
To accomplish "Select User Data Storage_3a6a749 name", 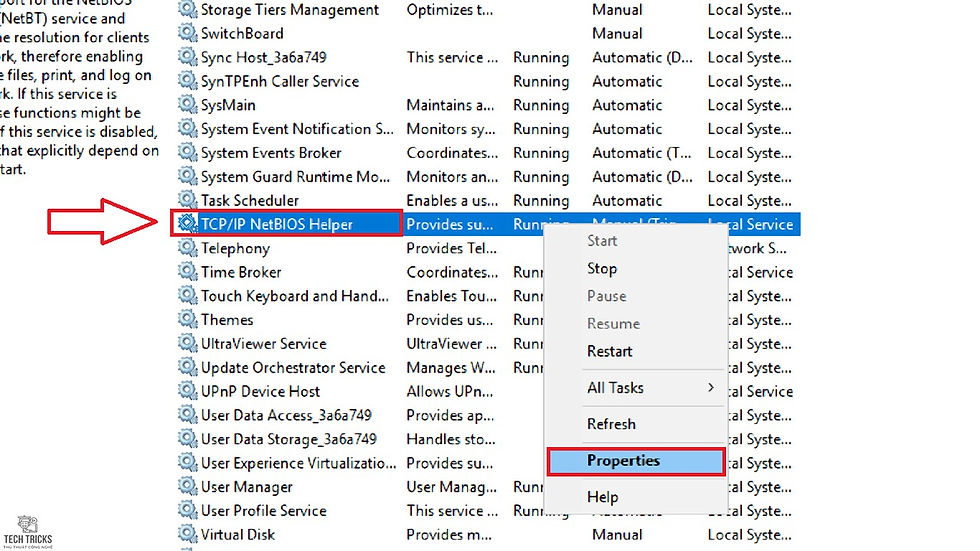I will pos(288,439).
